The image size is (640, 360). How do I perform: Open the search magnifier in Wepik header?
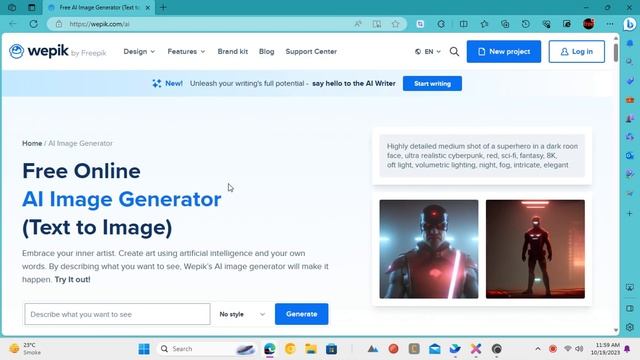[x=454, y=51]
